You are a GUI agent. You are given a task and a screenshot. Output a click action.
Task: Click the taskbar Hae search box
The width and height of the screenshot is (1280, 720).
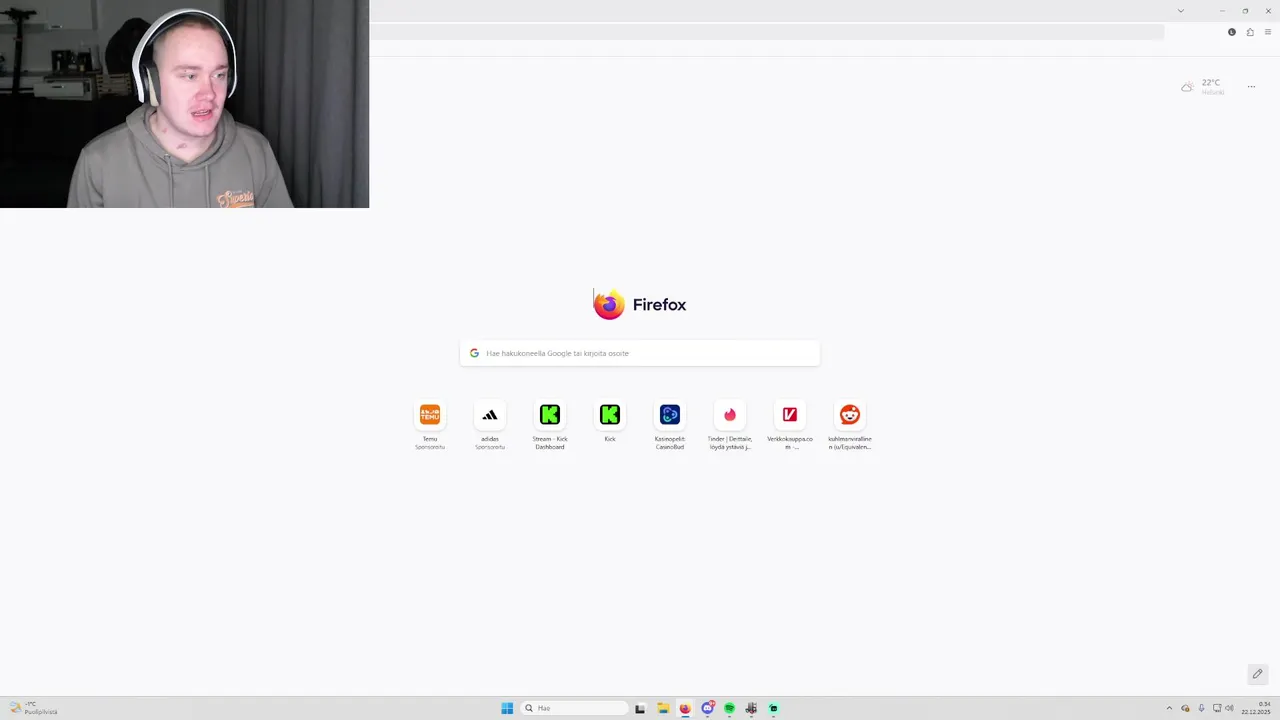click(x=575, y=708)
